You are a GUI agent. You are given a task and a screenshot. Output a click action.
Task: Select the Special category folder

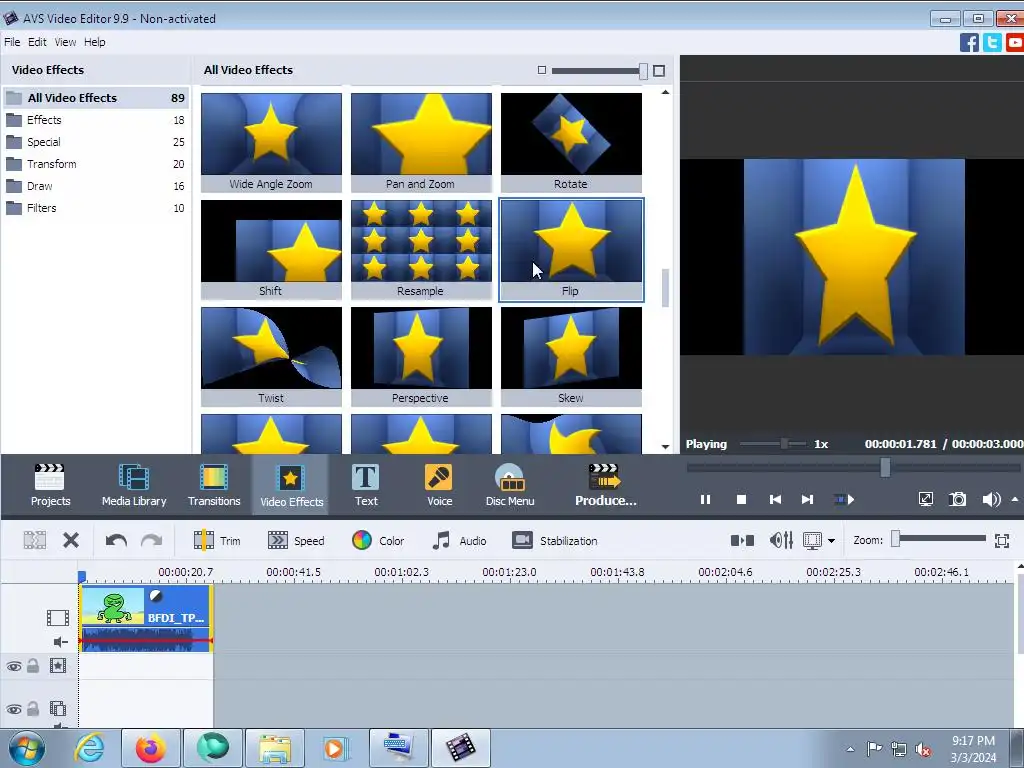(x=95, y=142)
